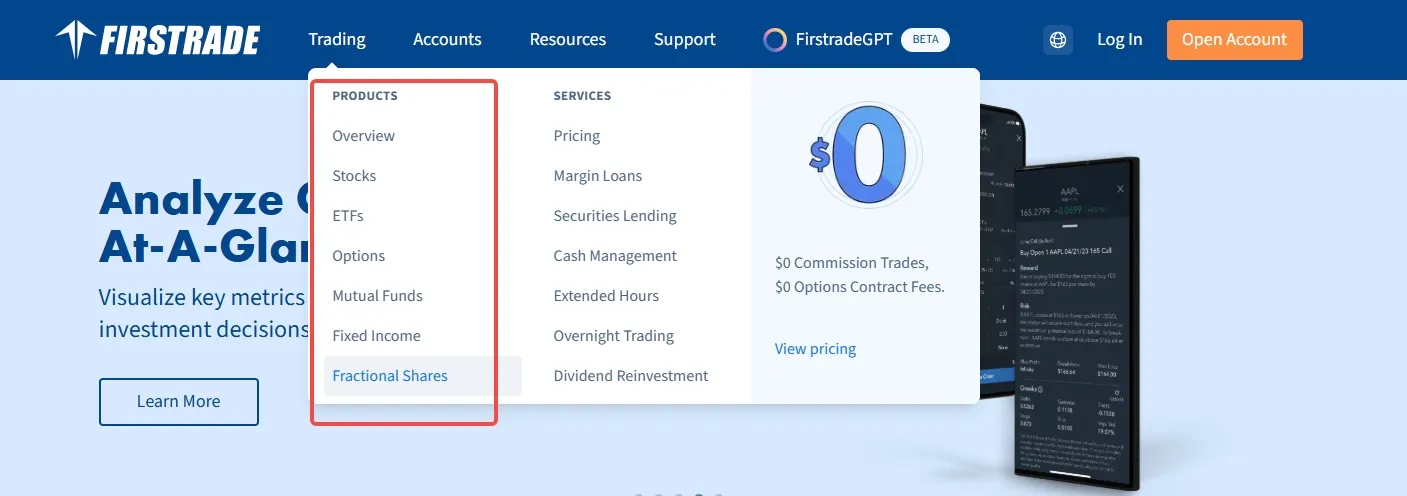Choose Overnight Trading
This screenshot has width=1407, height=496.
pos(614,336)
